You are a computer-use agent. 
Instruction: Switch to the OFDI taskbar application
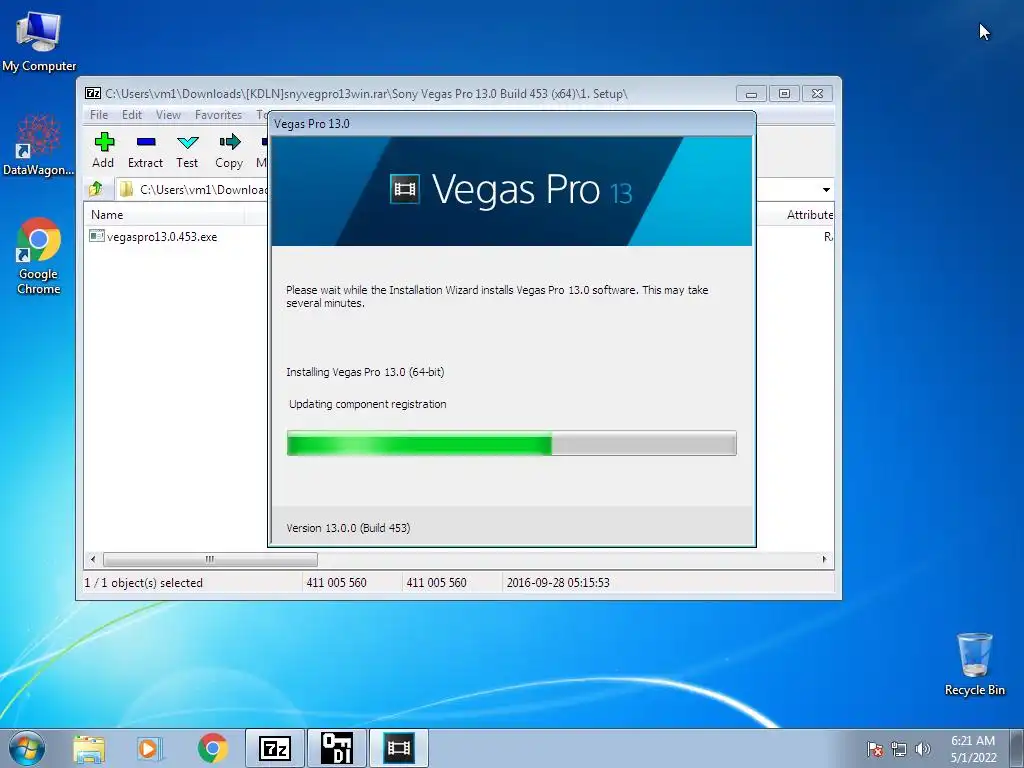337,748
